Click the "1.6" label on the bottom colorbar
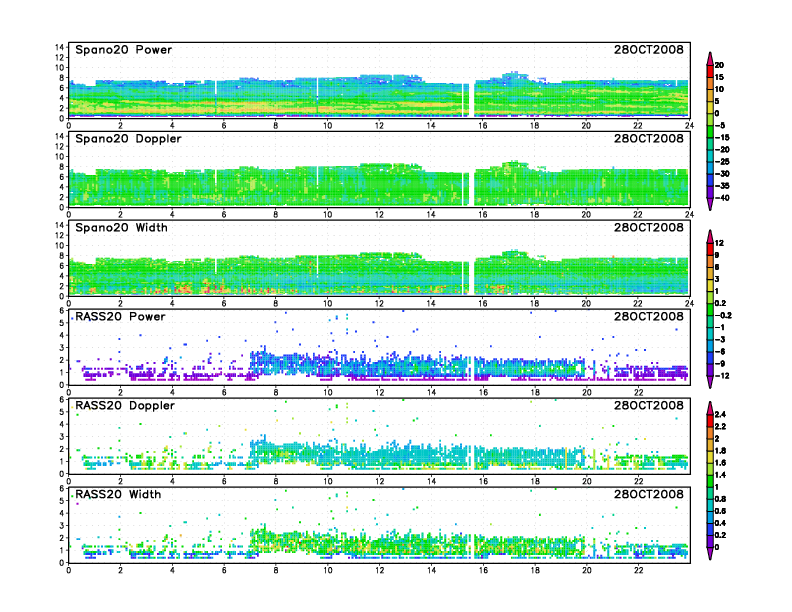This screenshot has height=612, width=792. 720,463
